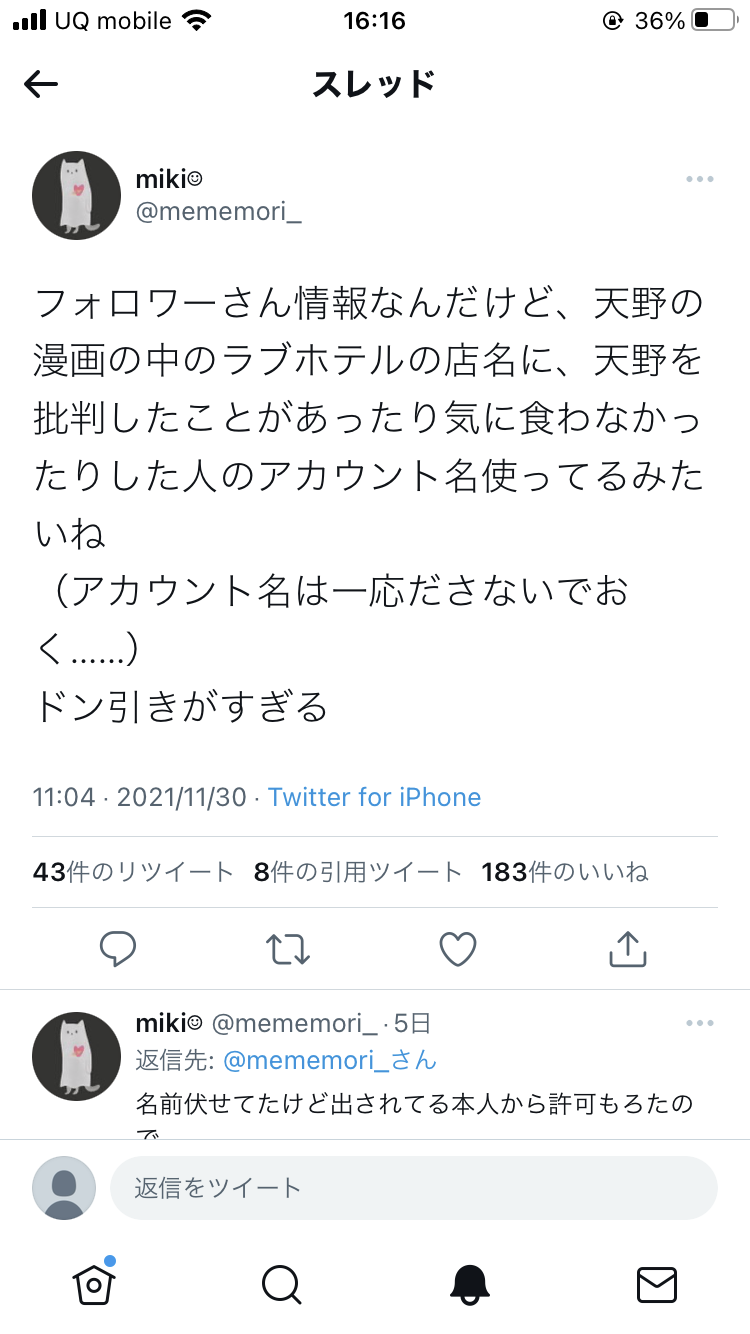This screenshot has width=750, height=1334.
Task: View the 8件の引用ツイート list
Action: point(358,872)
